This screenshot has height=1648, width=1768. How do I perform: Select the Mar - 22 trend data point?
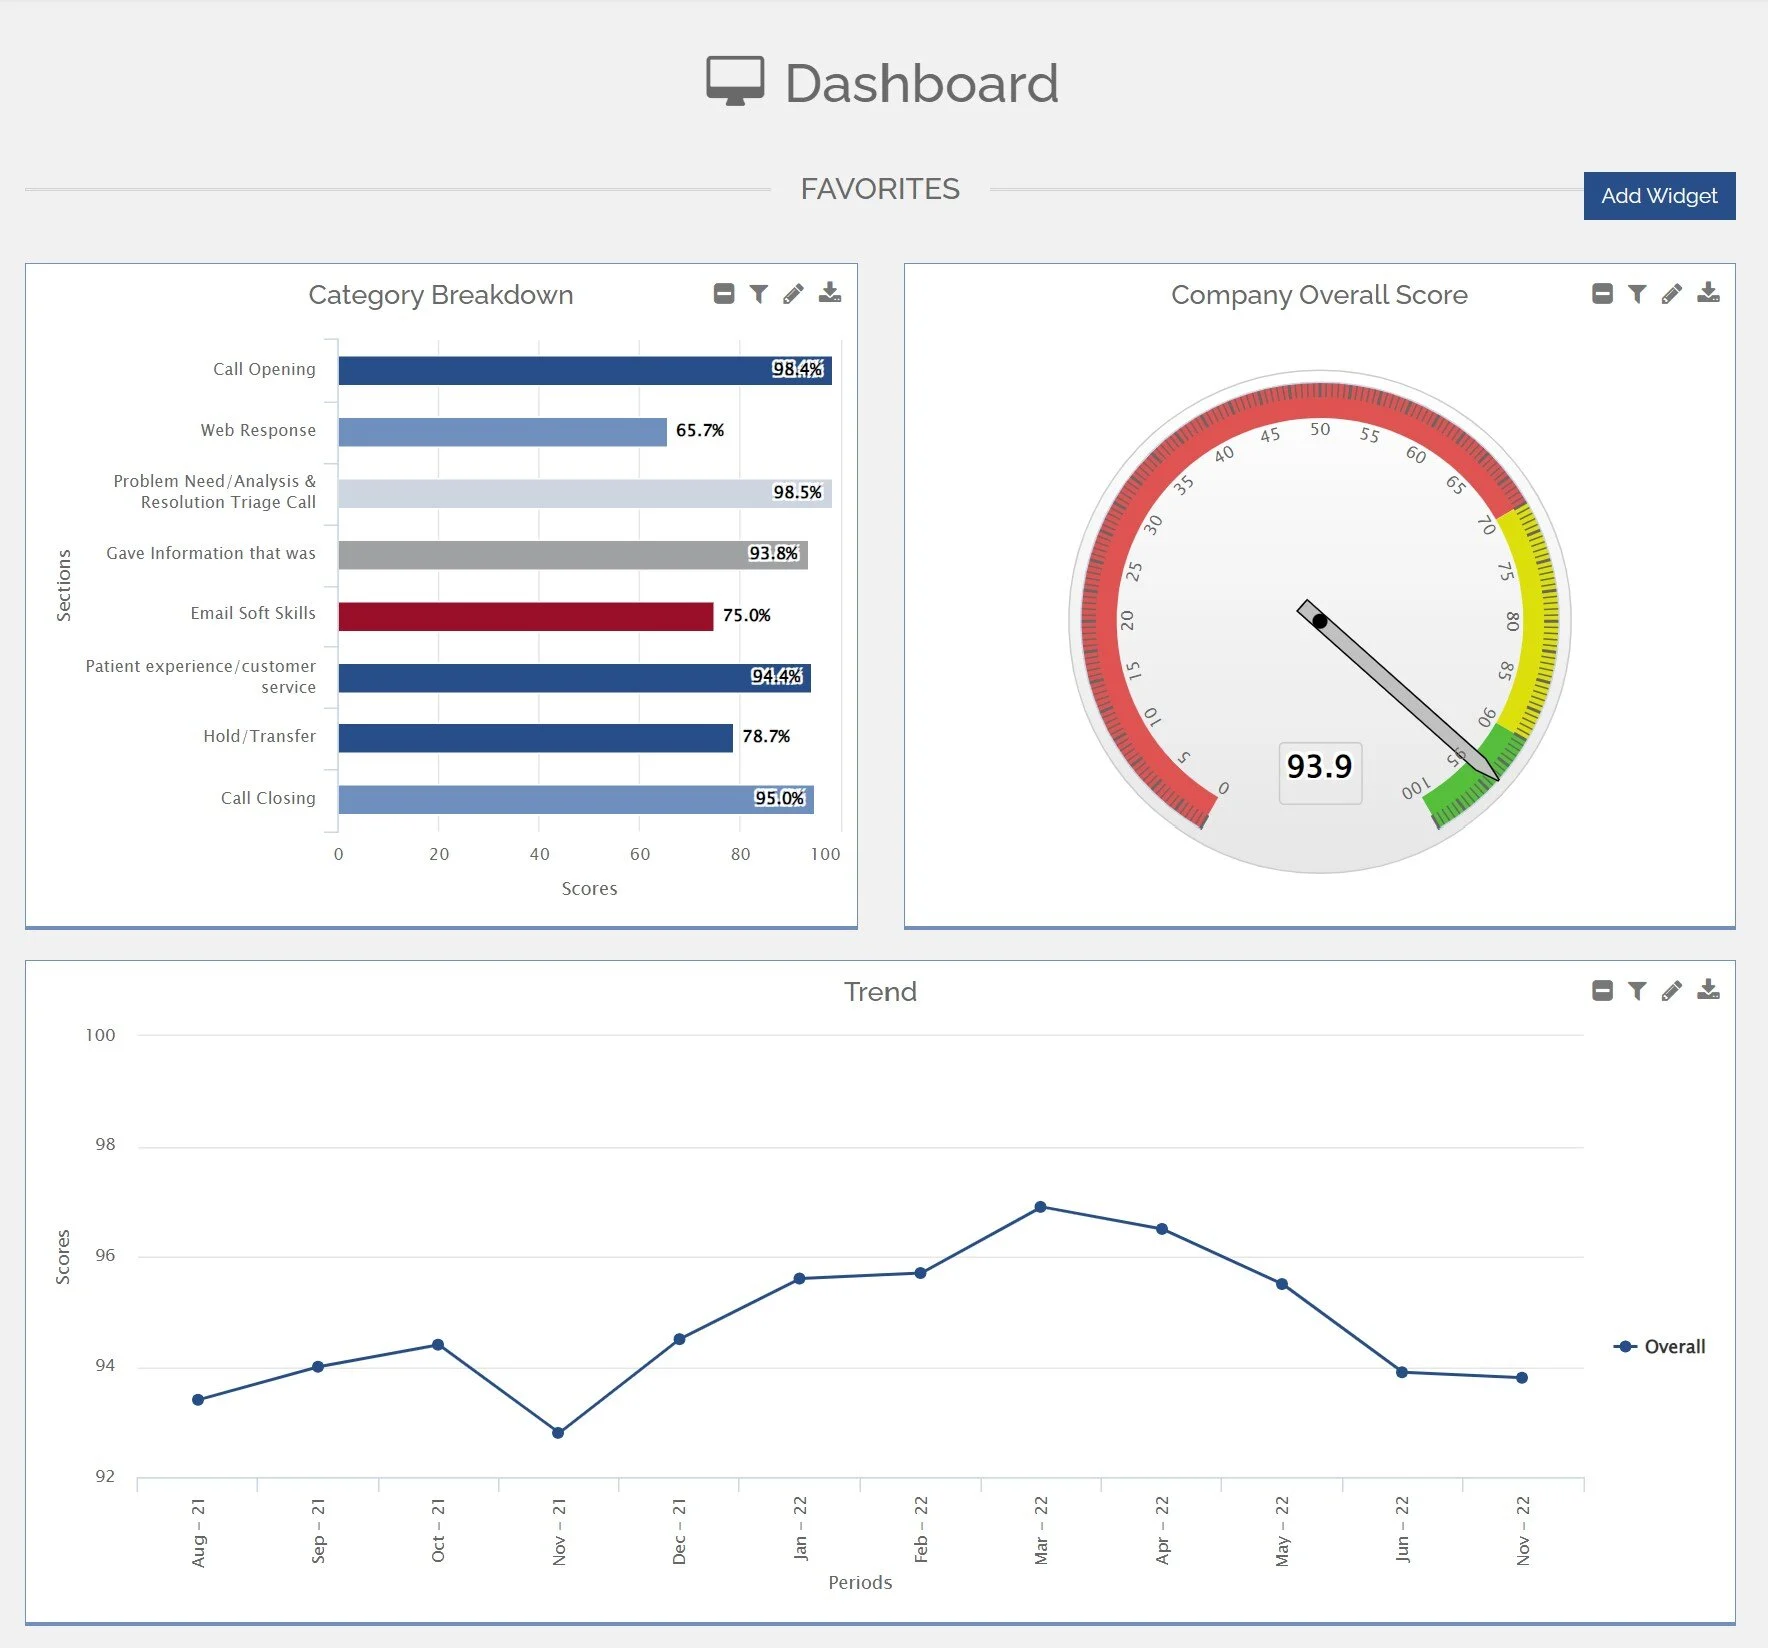(1040, 1207)
